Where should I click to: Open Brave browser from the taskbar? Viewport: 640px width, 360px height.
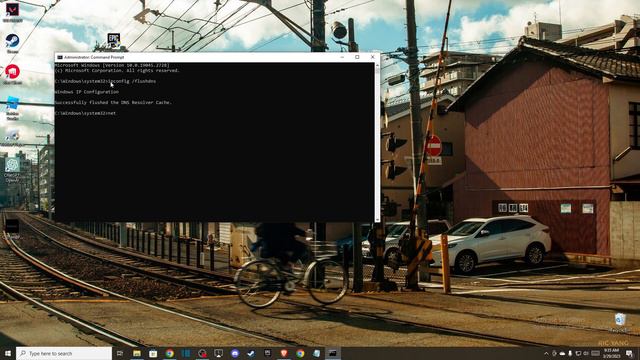coord(284,353)
